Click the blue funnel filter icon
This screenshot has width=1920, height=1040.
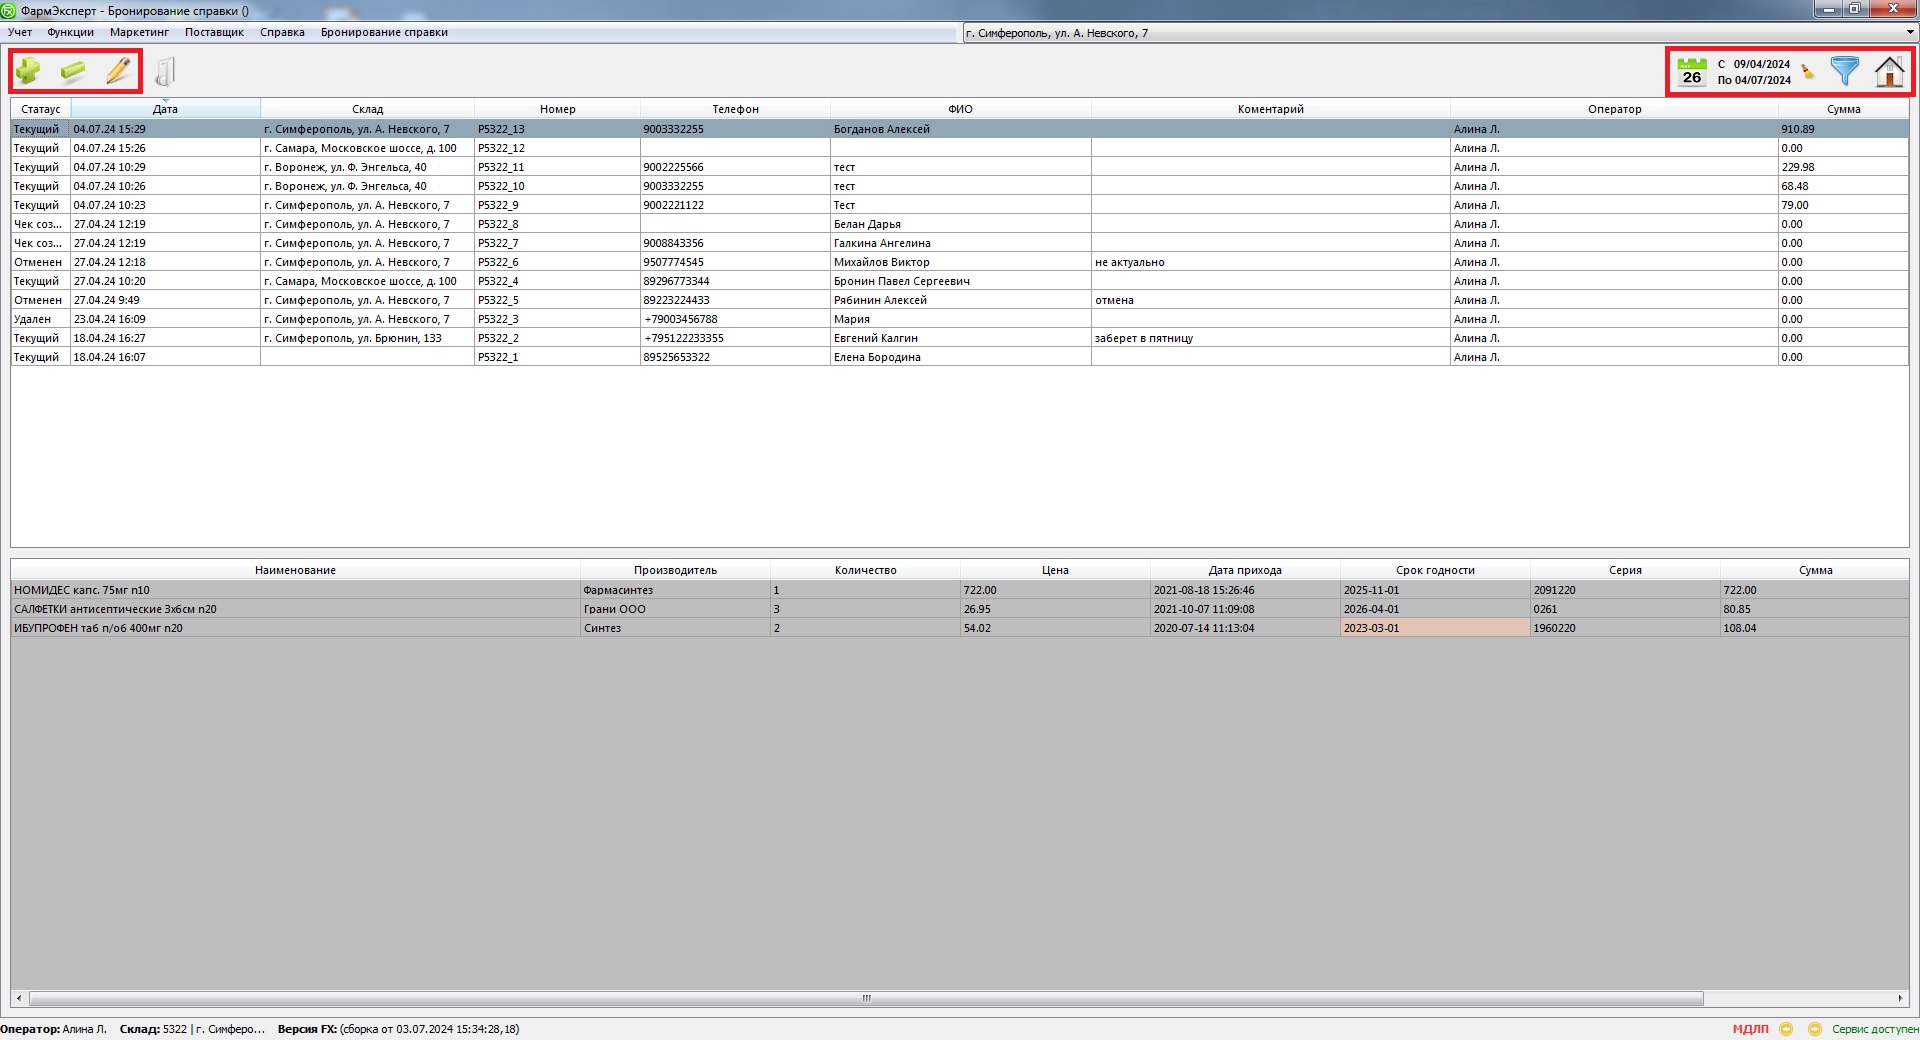click(1844, 71)
